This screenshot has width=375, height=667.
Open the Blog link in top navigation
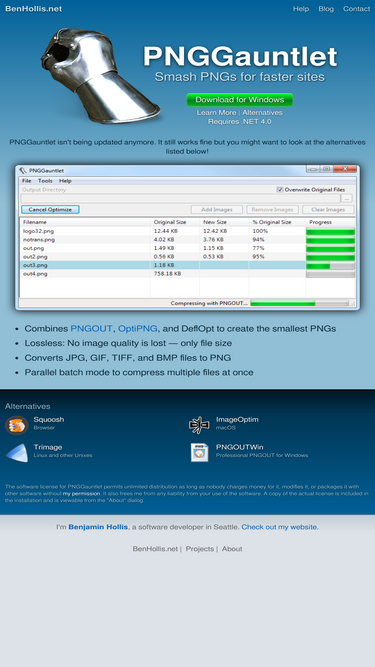point(326,9)
